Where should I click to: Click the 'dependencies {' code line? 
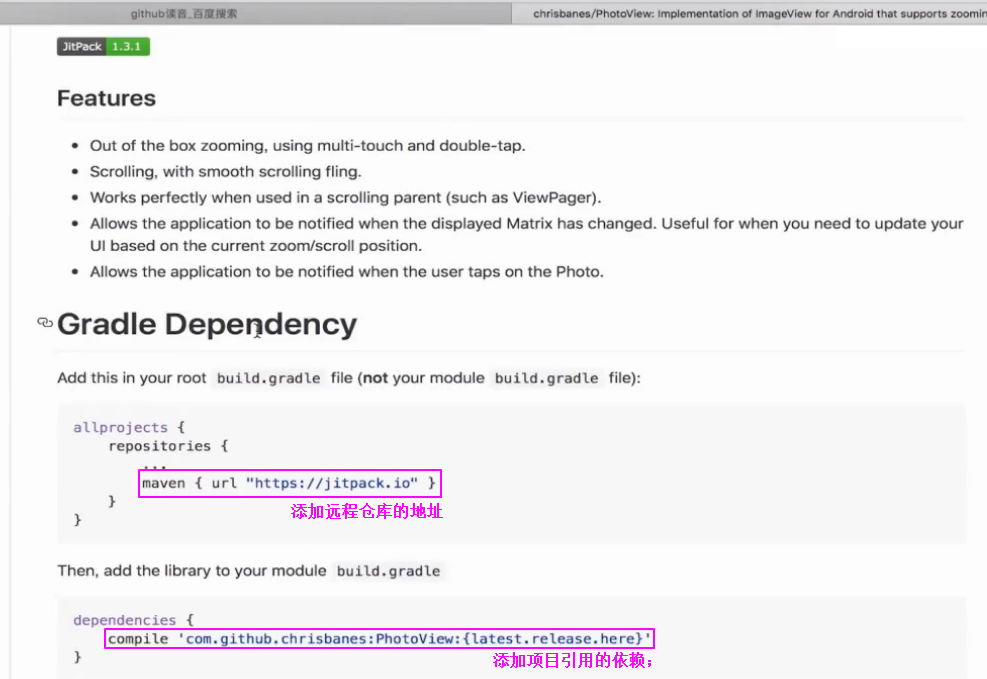pos(133,620)
